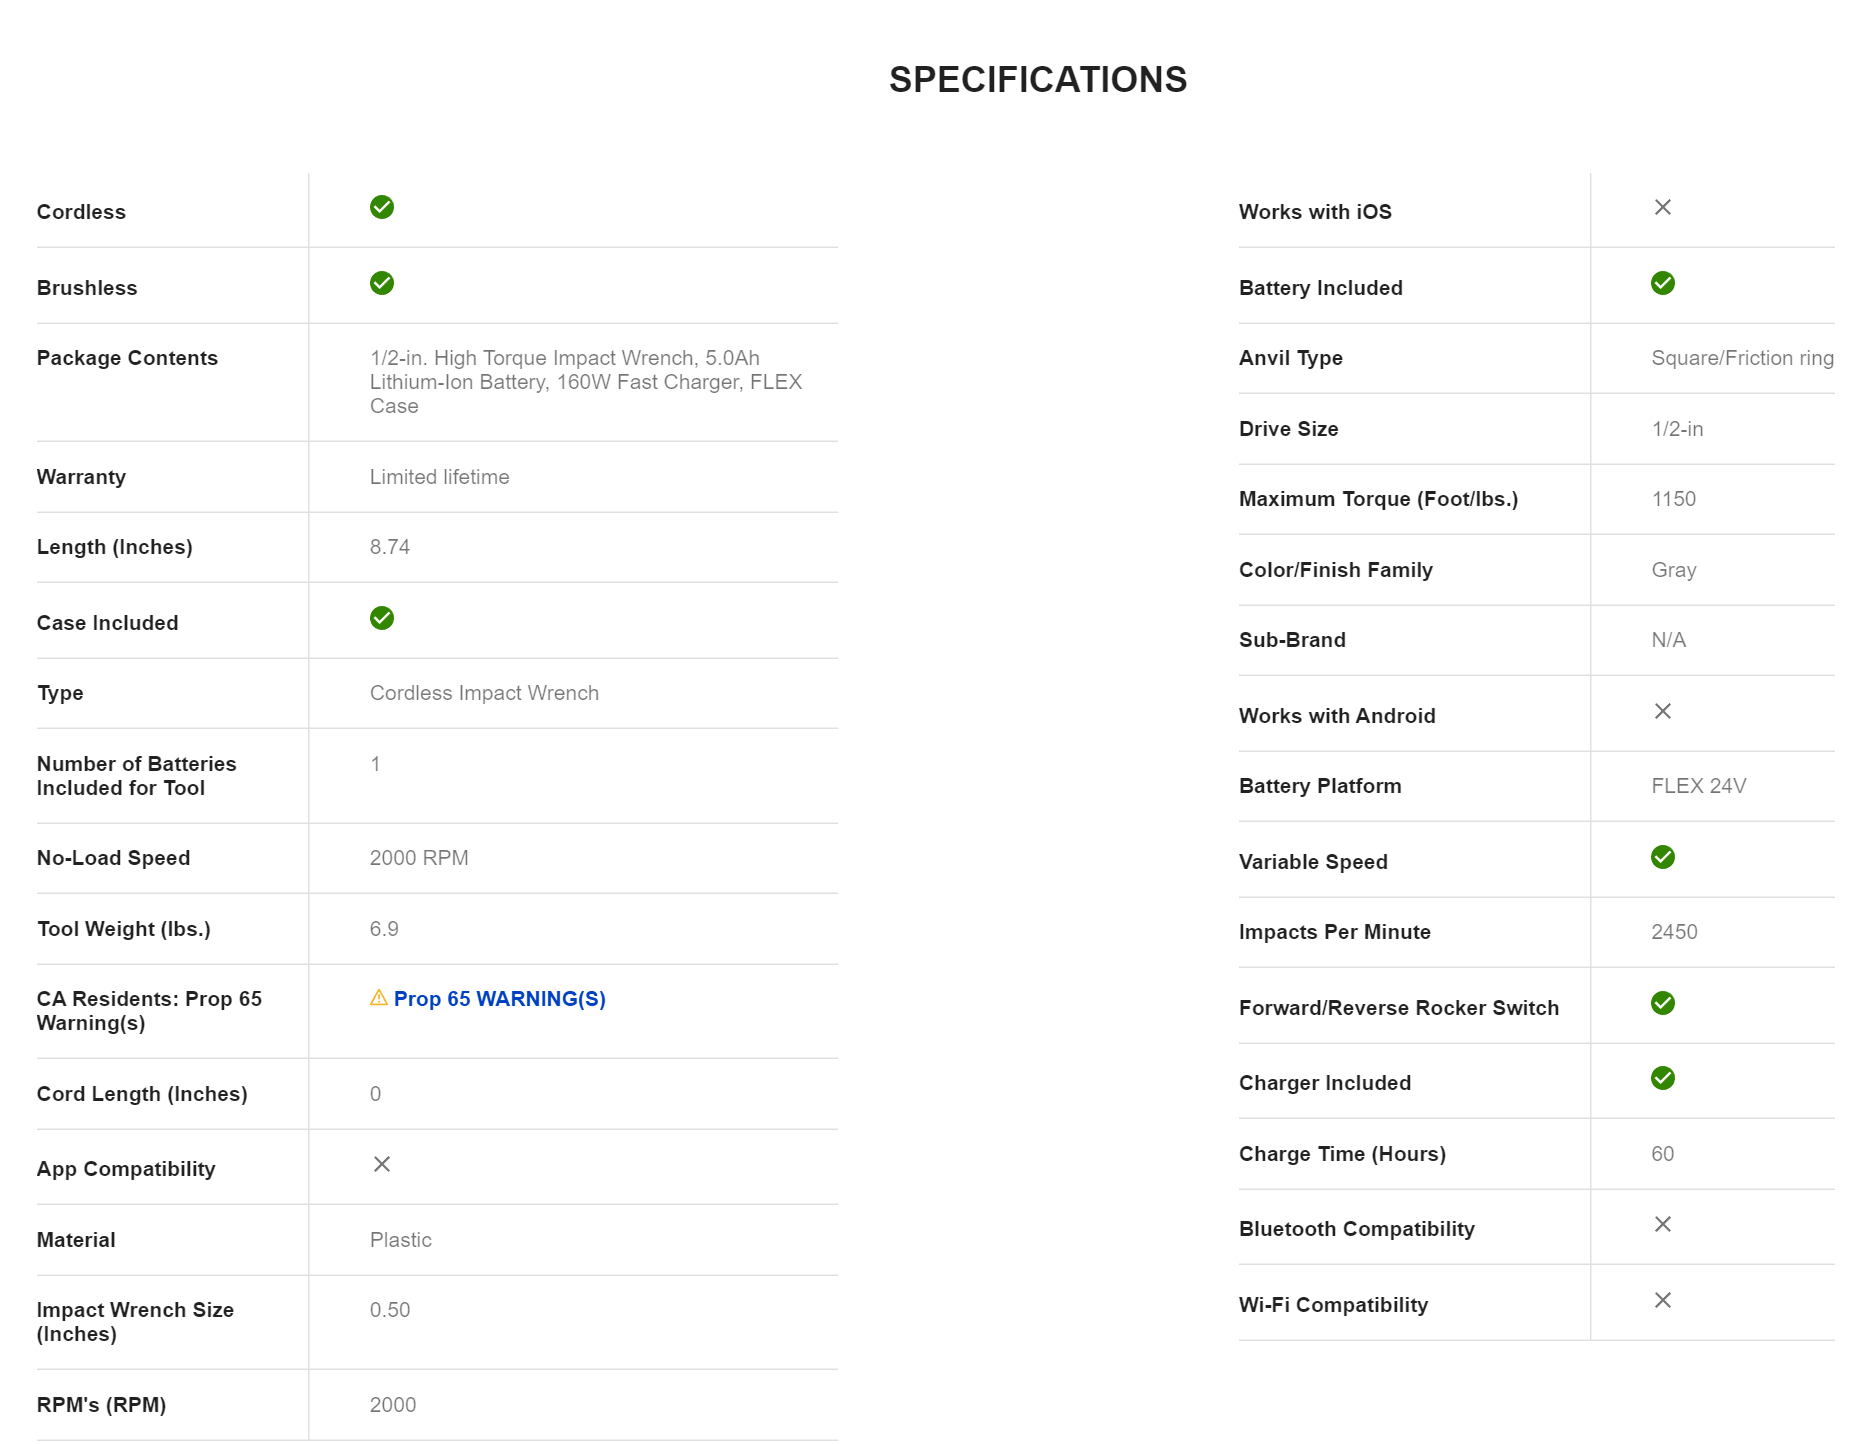1873x1444 pixels.
Task: Click the Works with Android X icon
Action: [x=1663, y=711]
